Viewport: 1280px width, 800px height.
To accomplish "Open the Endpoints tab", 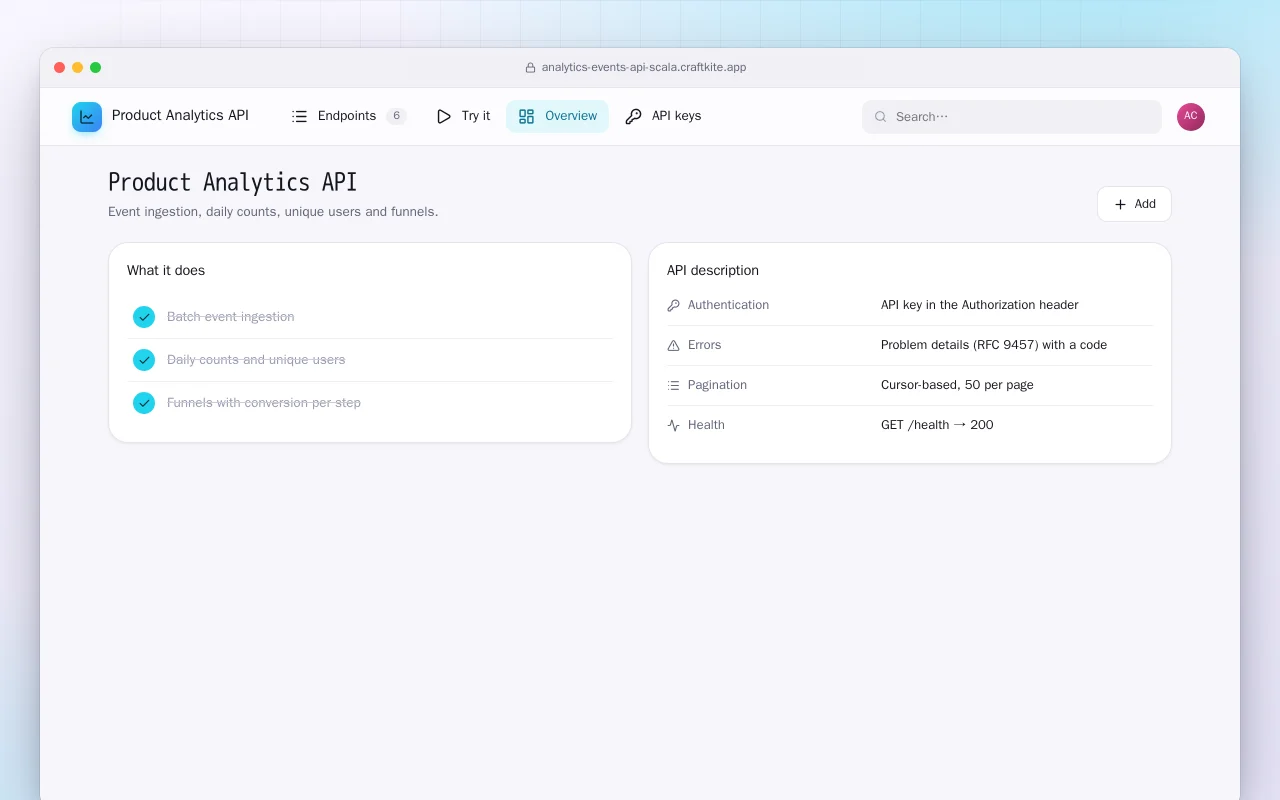I will (x=349, y=116).
